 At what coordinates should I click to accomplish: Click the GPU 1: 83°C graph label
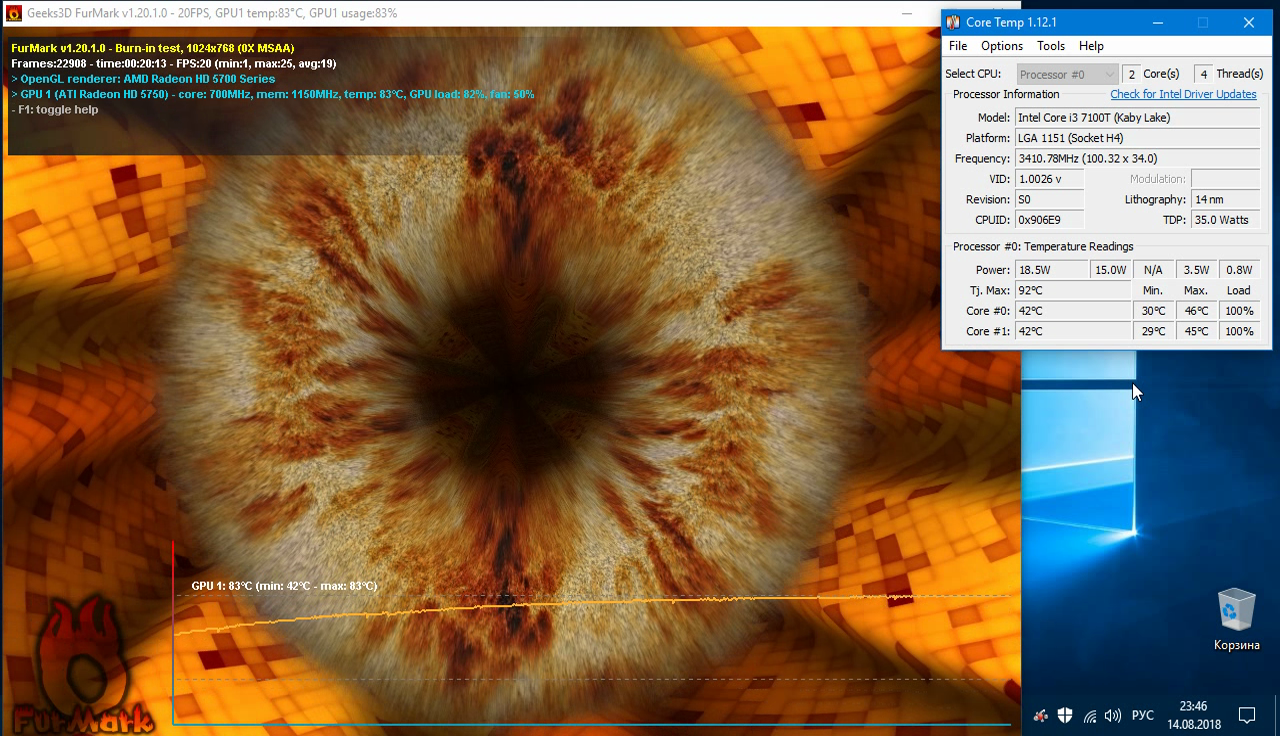284,586
